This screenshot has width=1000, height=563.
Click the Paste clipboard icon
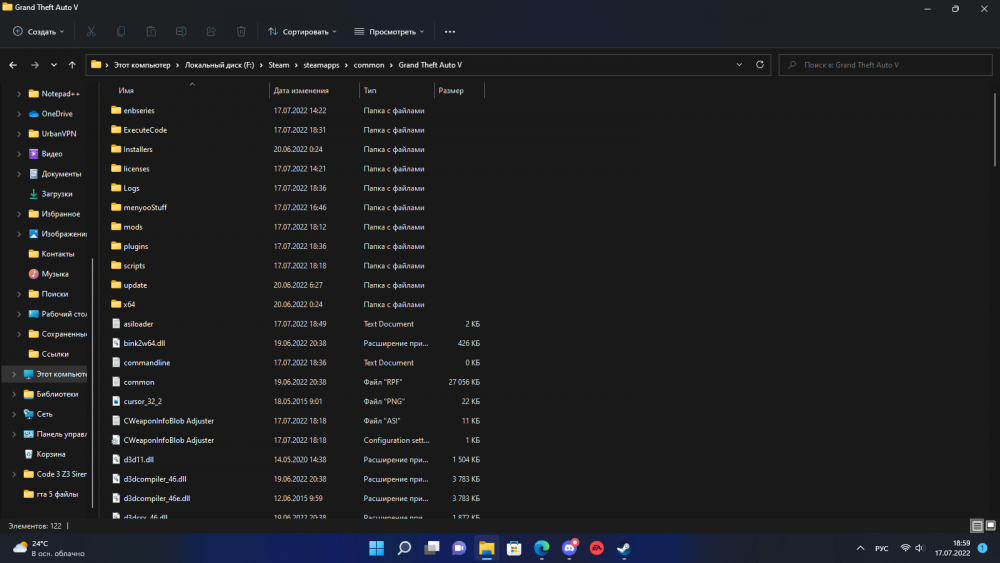[x=151, y=31]
